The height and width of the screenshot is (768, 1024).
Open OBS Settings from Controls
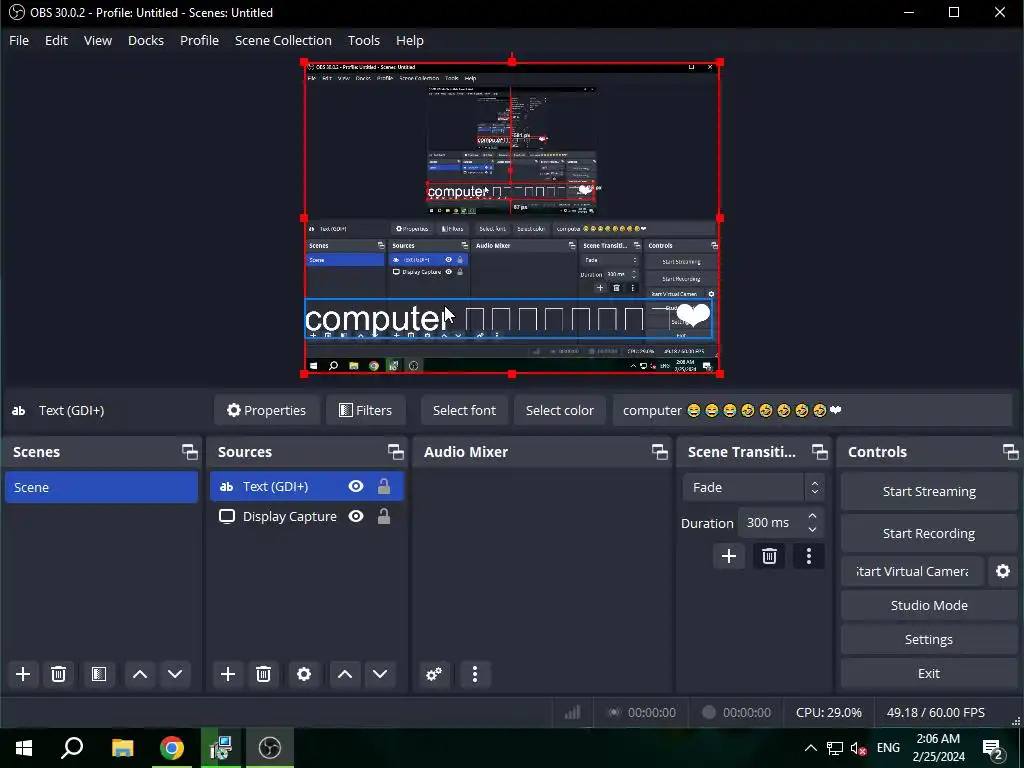(929, 639)
